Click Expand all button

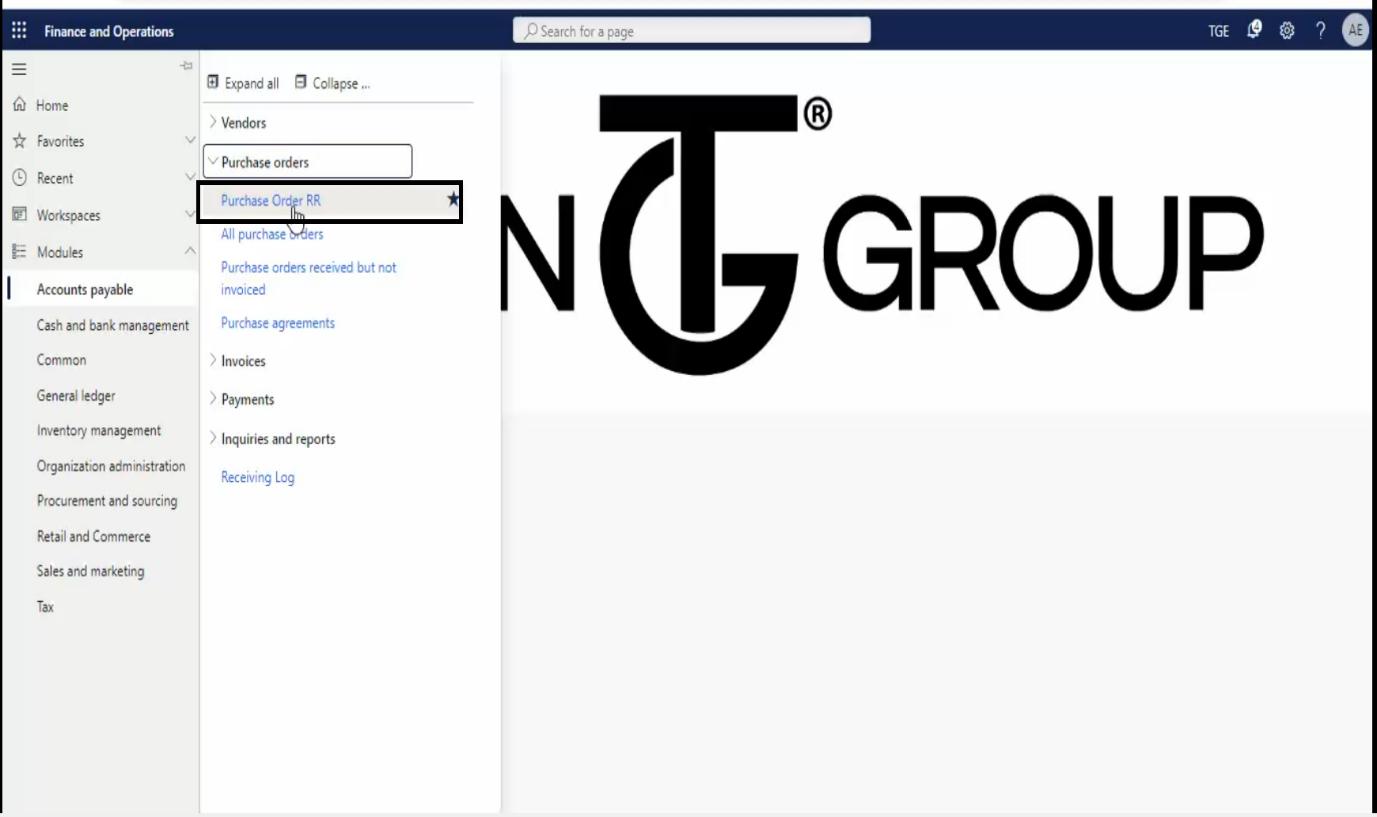coord(243,83)
